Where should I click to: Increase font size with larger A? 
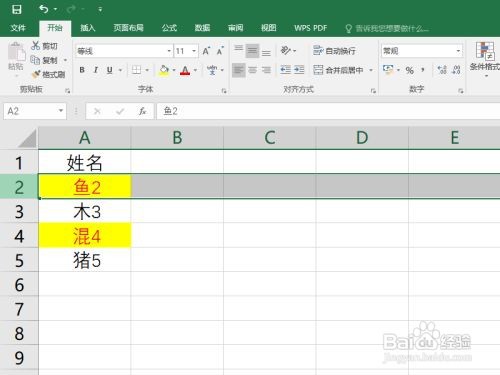tap(206, 51)
